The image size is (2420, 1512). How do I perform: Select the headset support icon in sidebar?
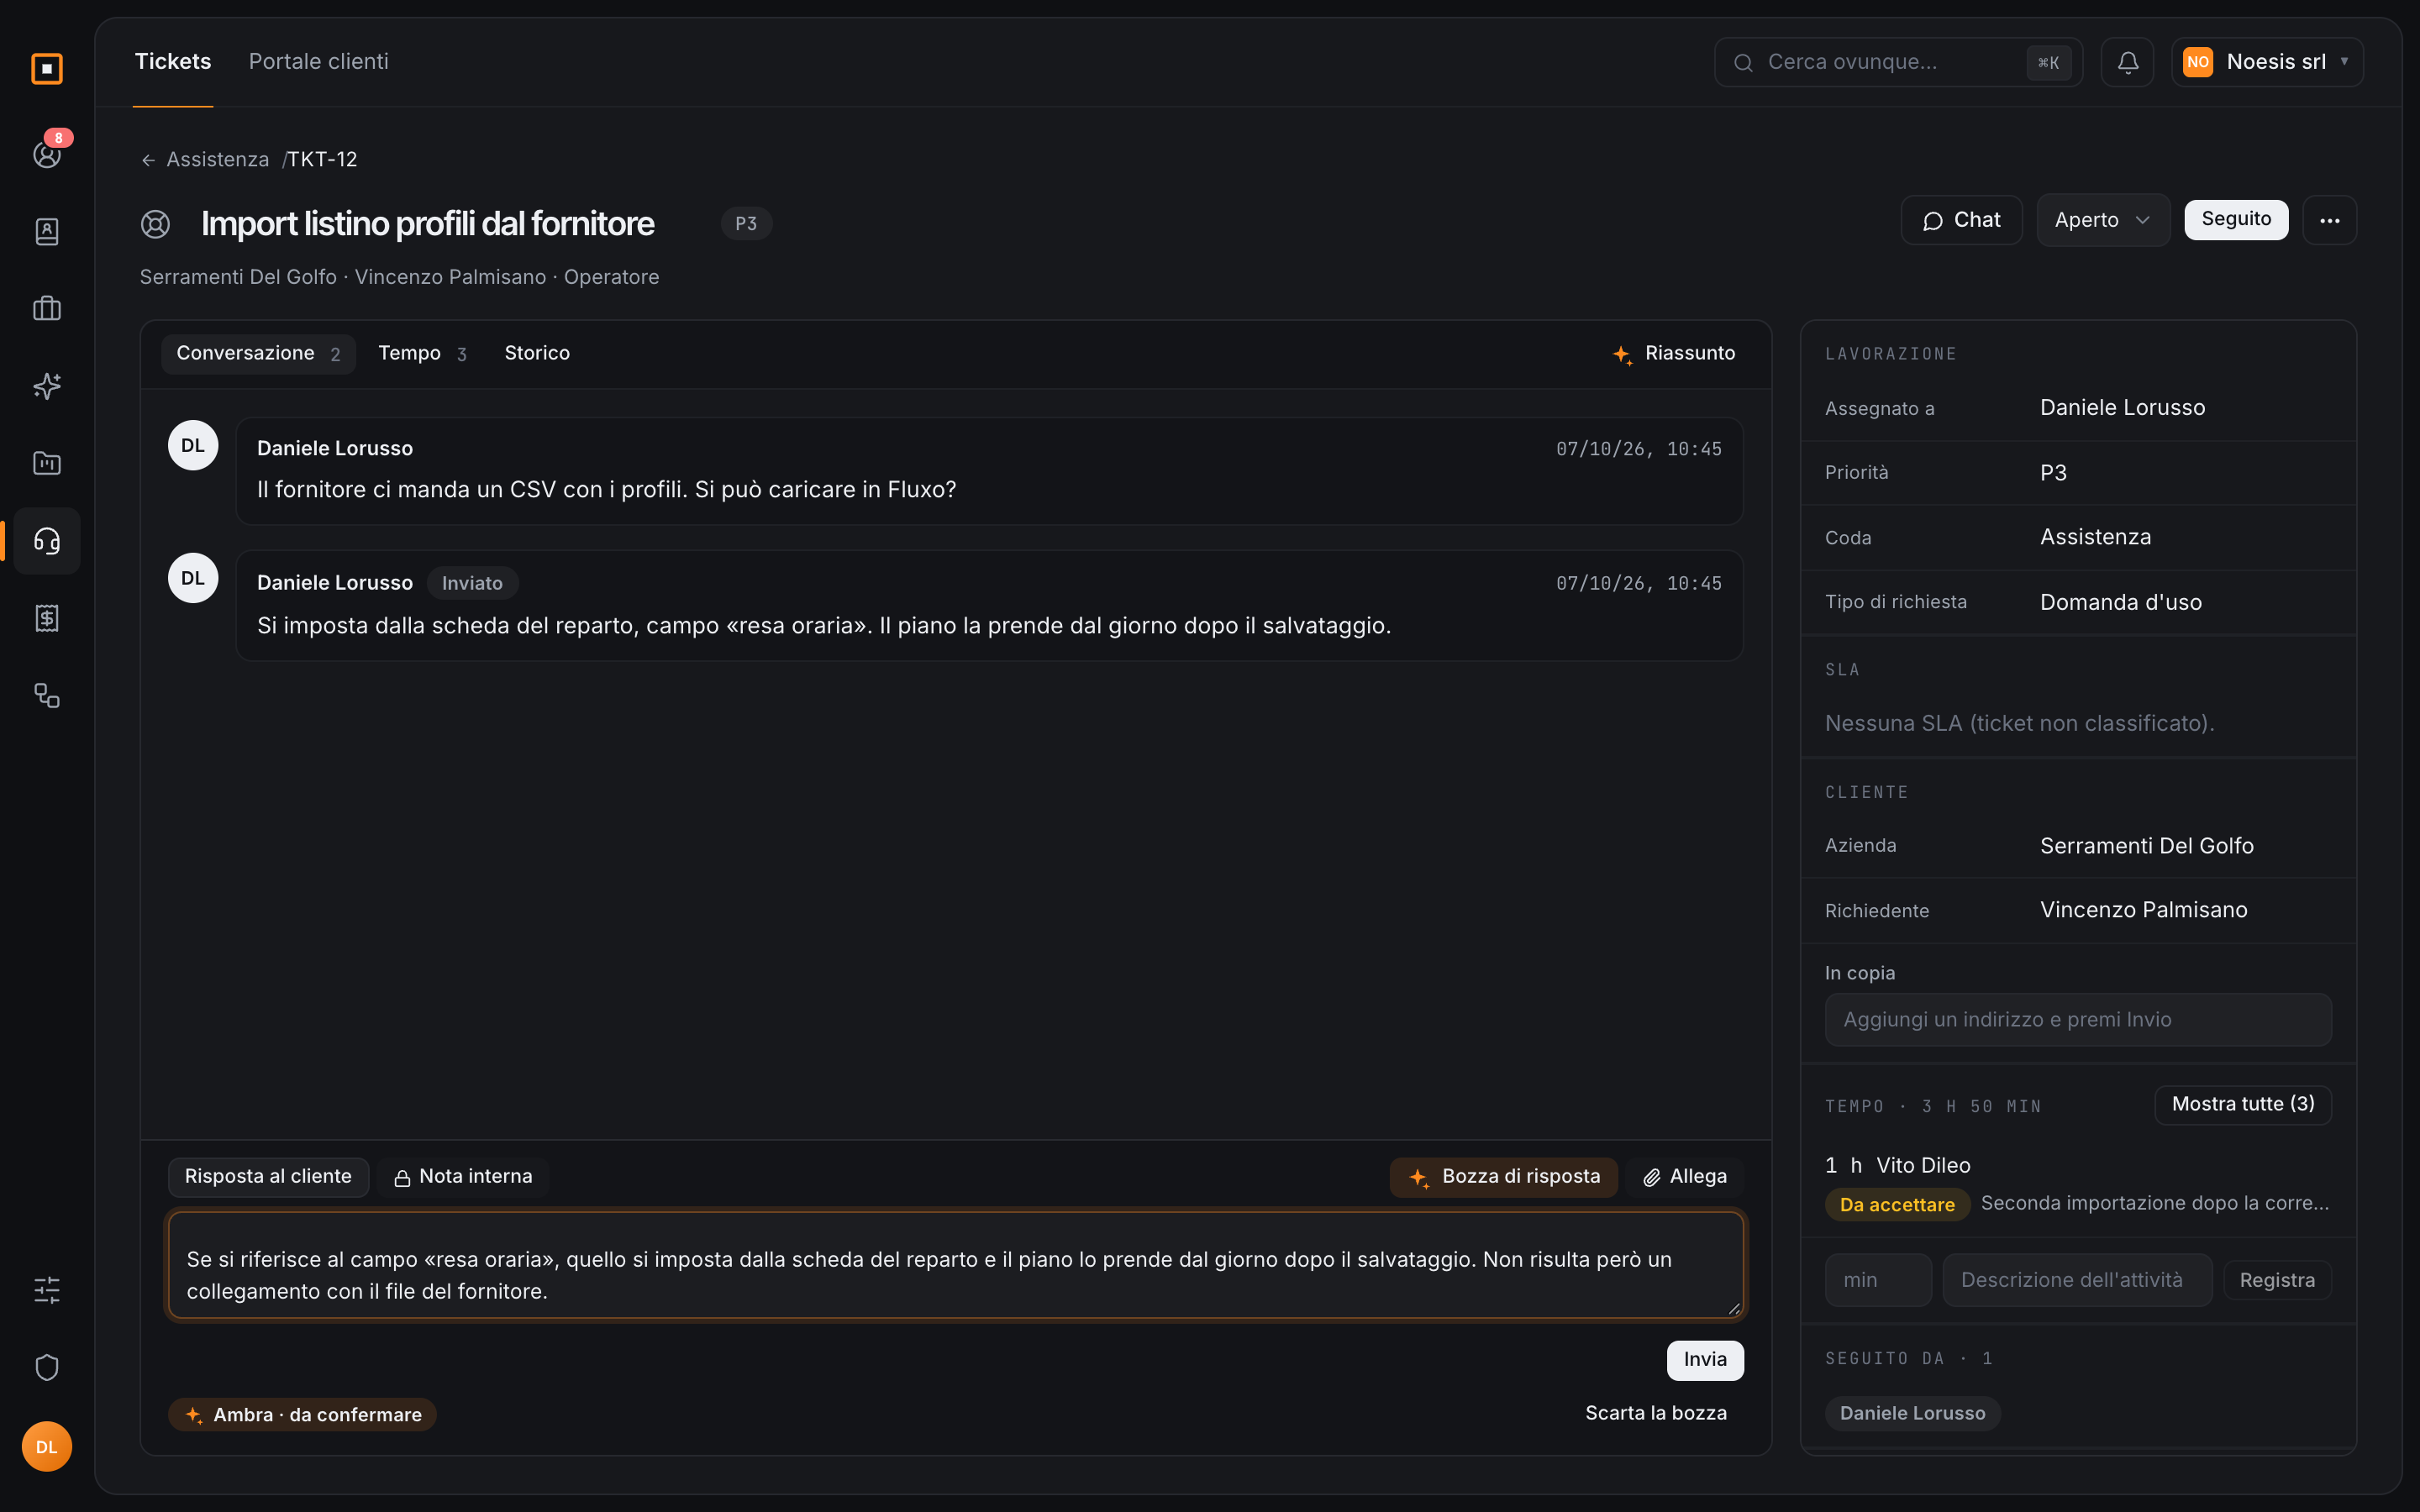[x=47, y=541]
